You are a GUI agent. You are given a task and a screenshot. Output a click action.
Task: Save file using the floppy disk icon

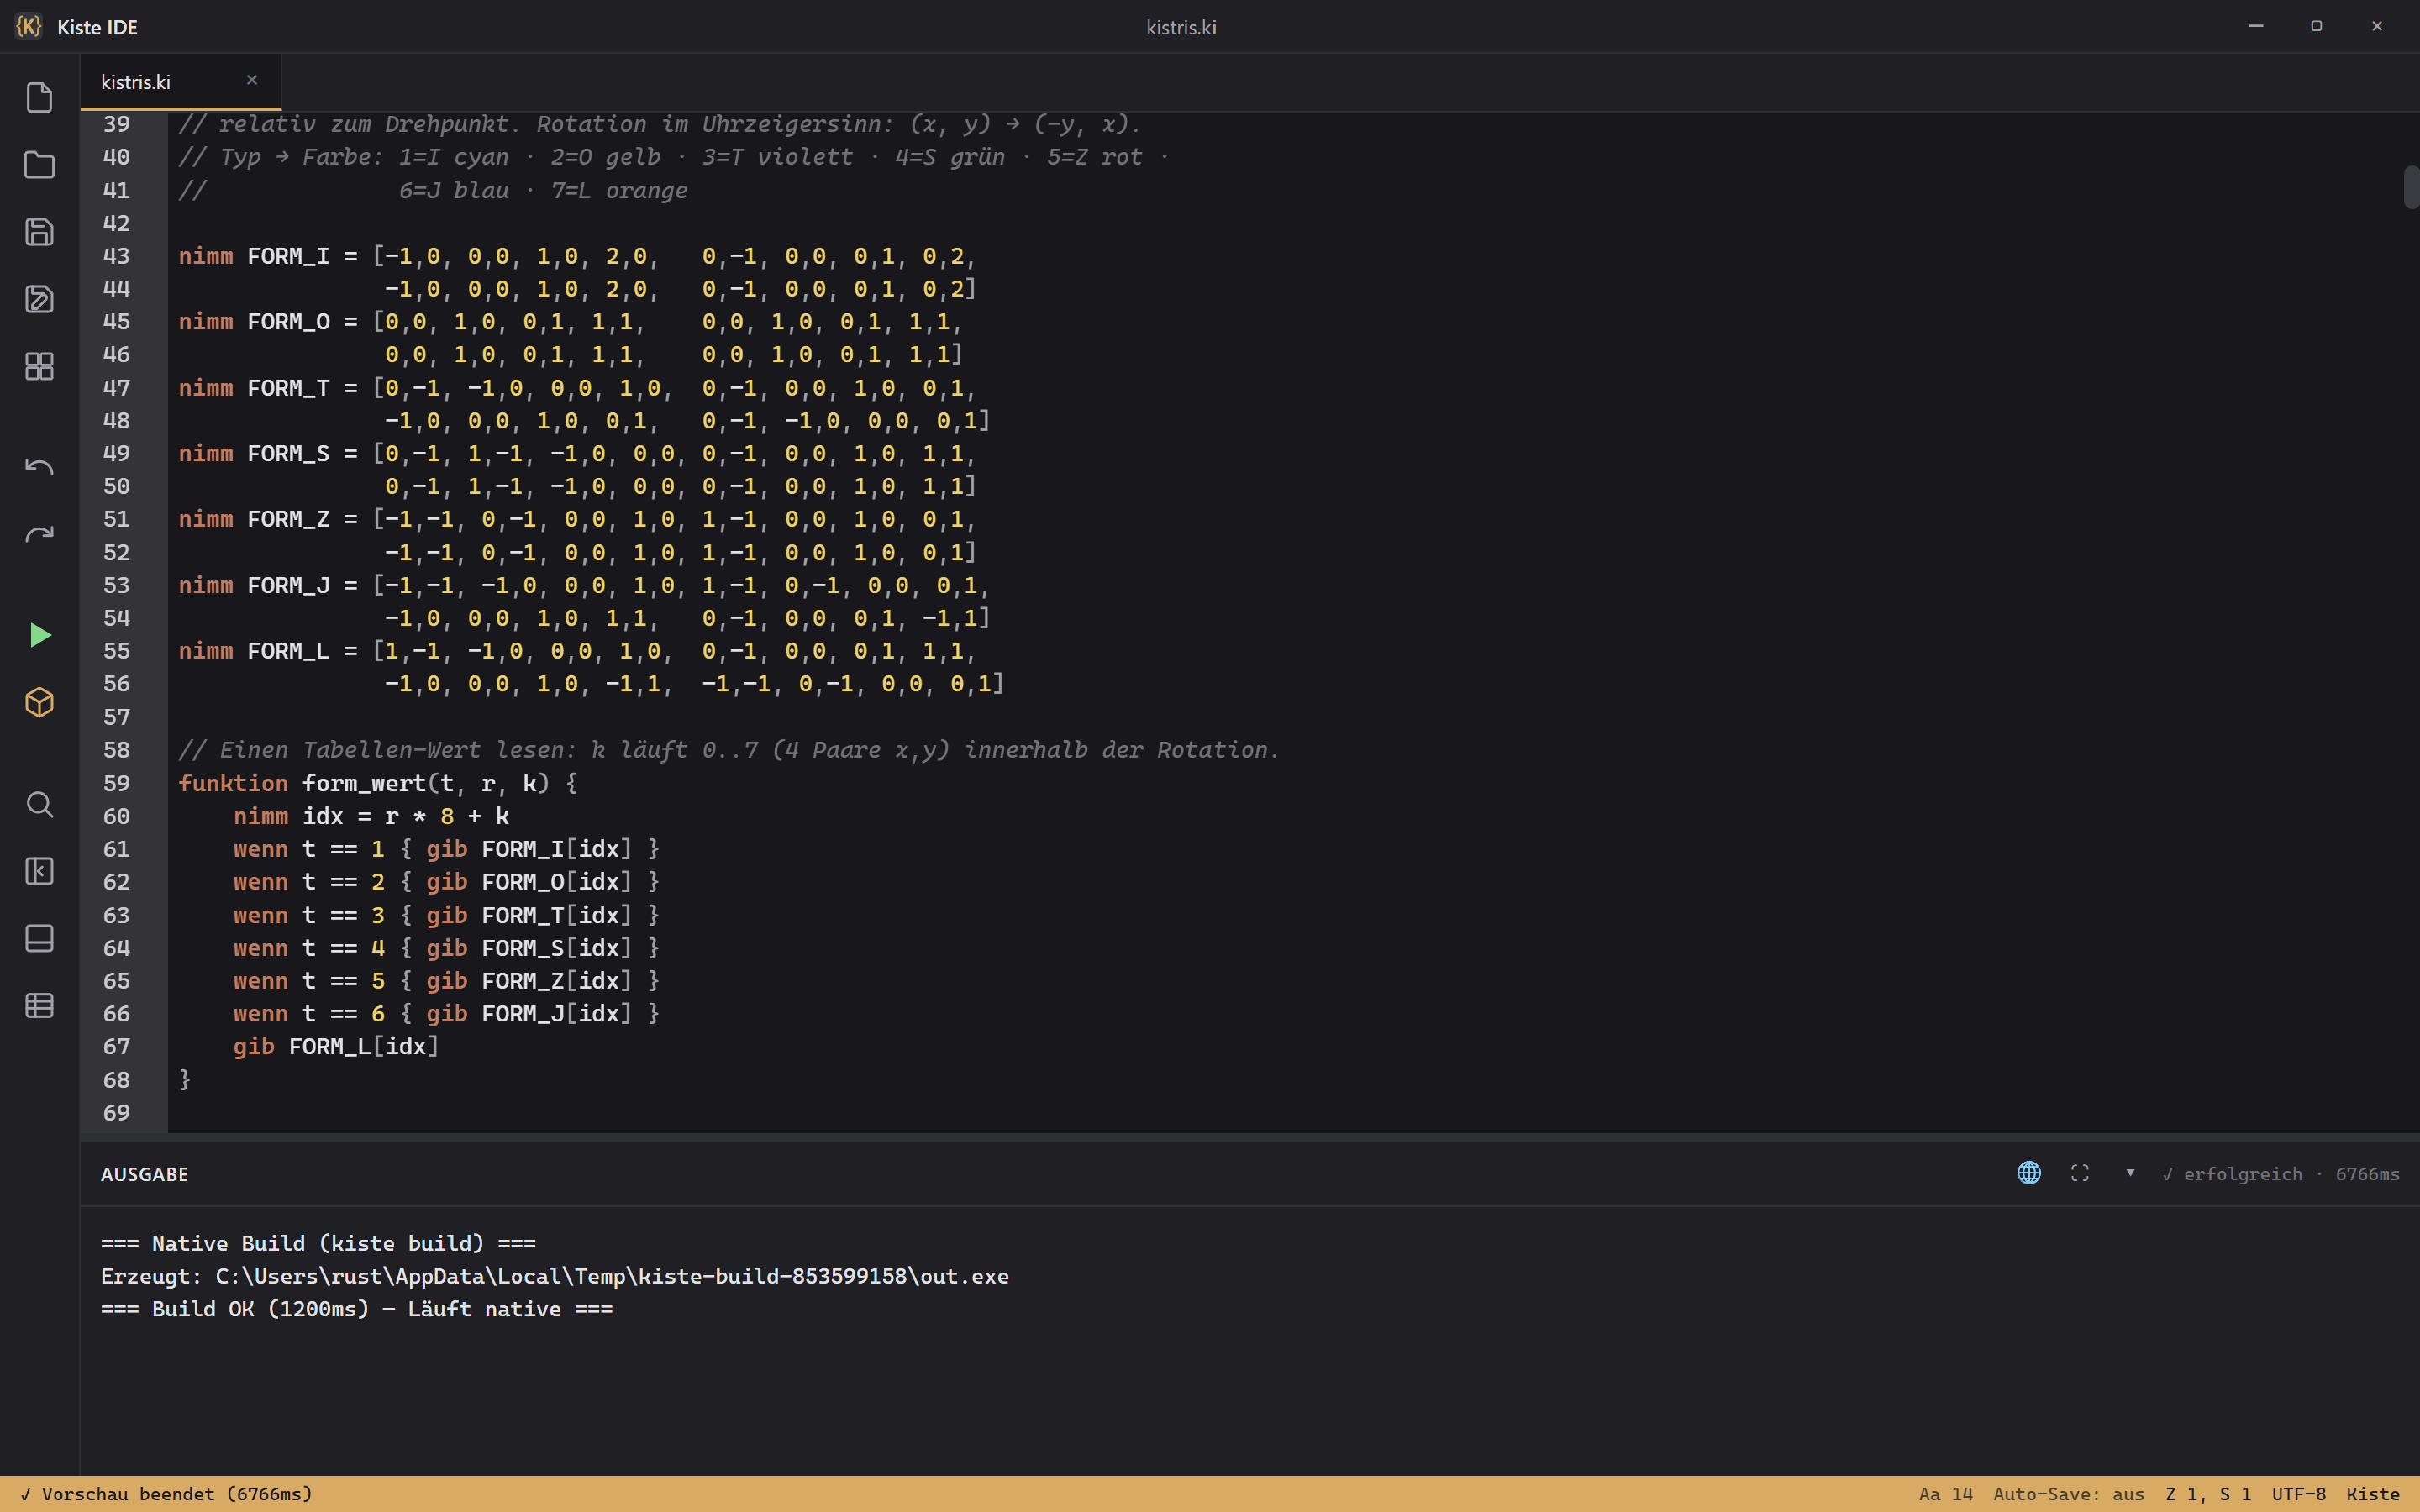pos(39,232)
